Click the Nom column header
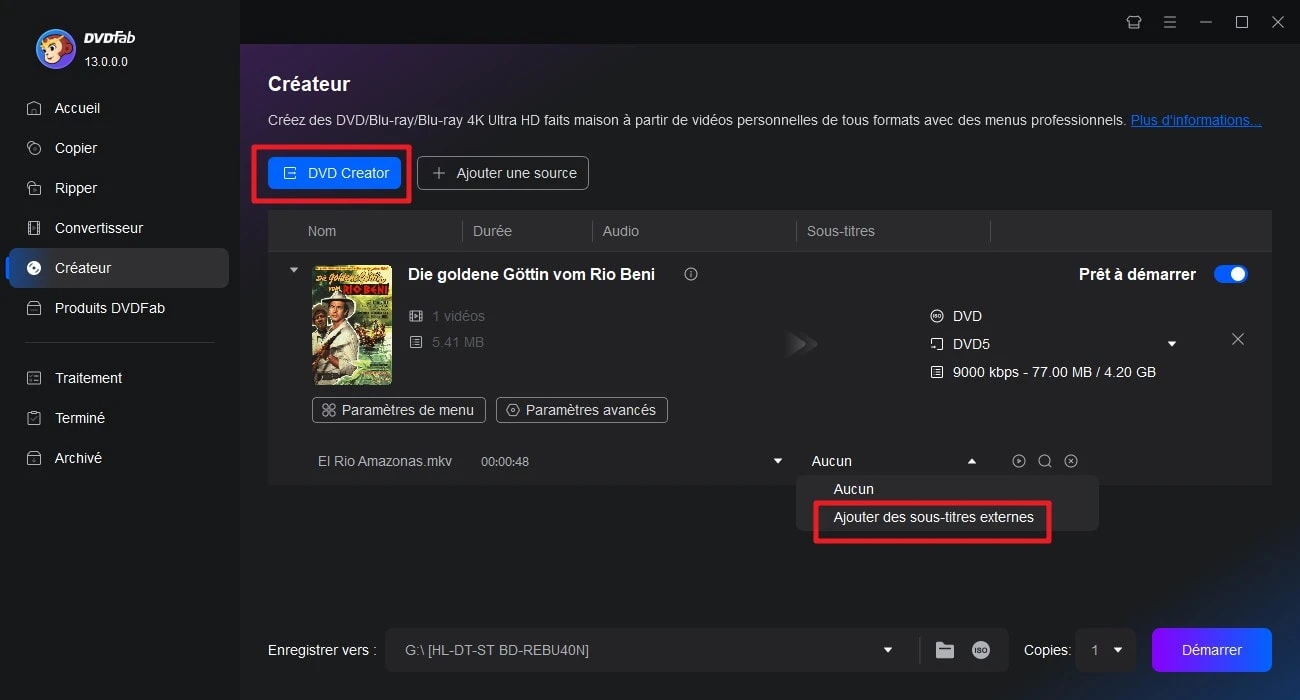The height and width of the screenshot is (700, 1300). tap(322, 231)
